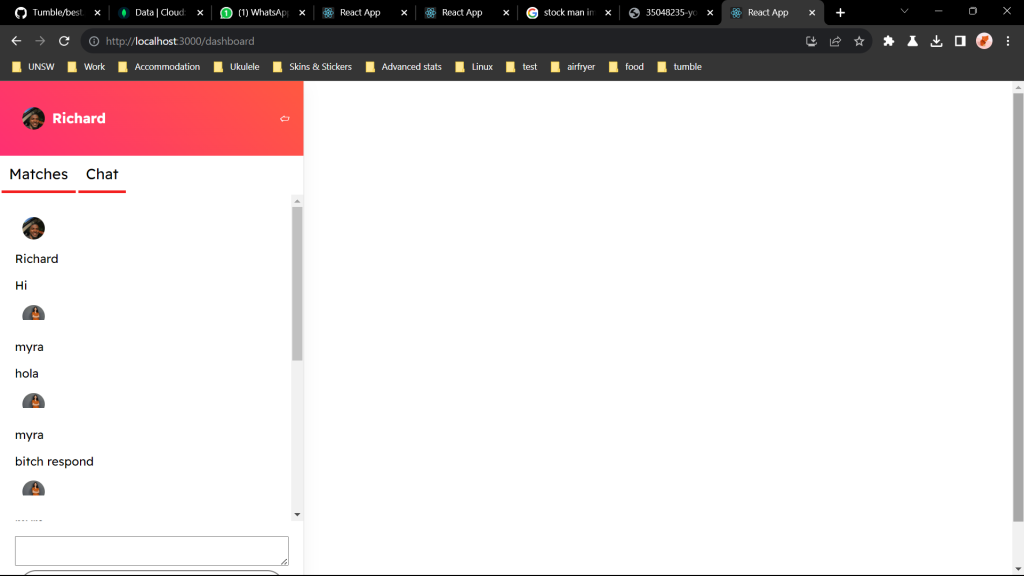Viewport: 1024px width, 576px height.
Task: Open a new browser tab
Action: point(840,13)
